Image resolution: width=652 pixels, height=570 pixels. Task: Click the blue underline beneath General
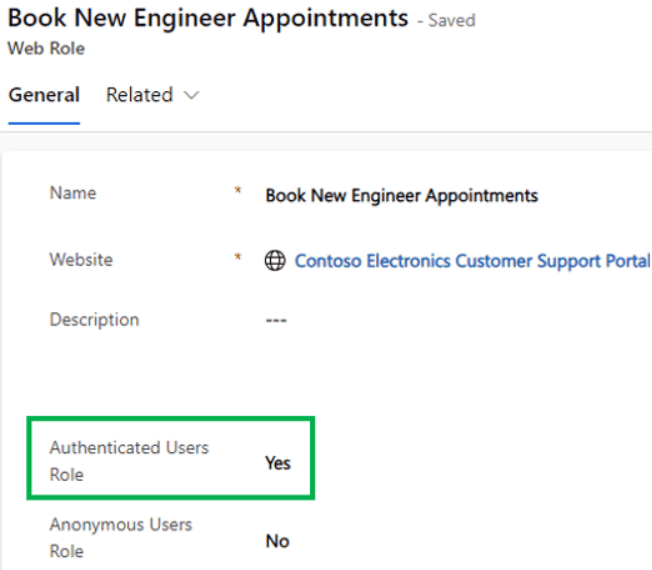[44, 123]
